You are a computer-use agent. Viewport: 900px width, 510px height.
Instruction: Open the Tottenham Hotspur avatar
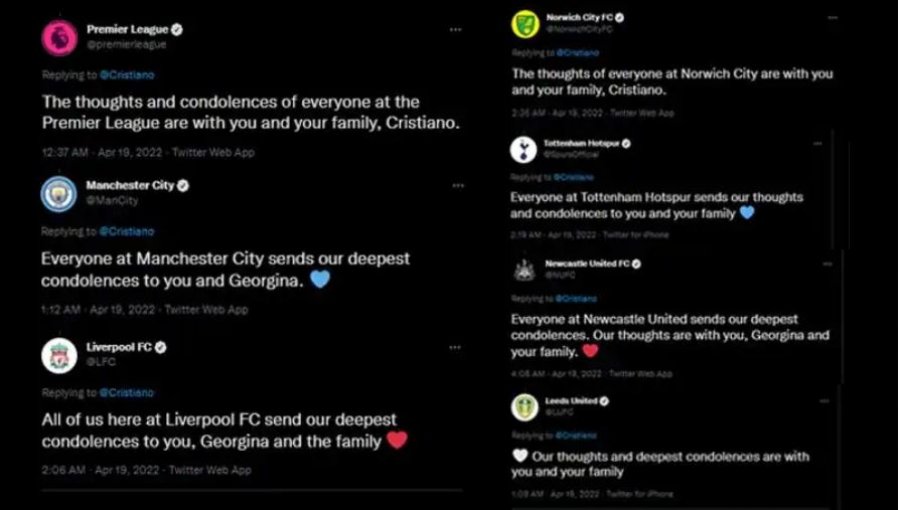point(523,150)
